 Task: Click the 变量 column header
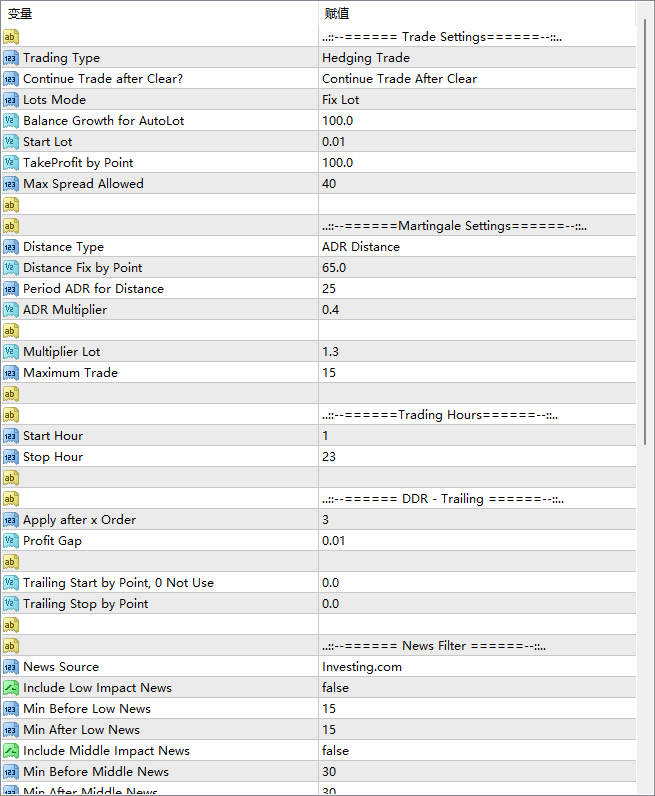20,14
